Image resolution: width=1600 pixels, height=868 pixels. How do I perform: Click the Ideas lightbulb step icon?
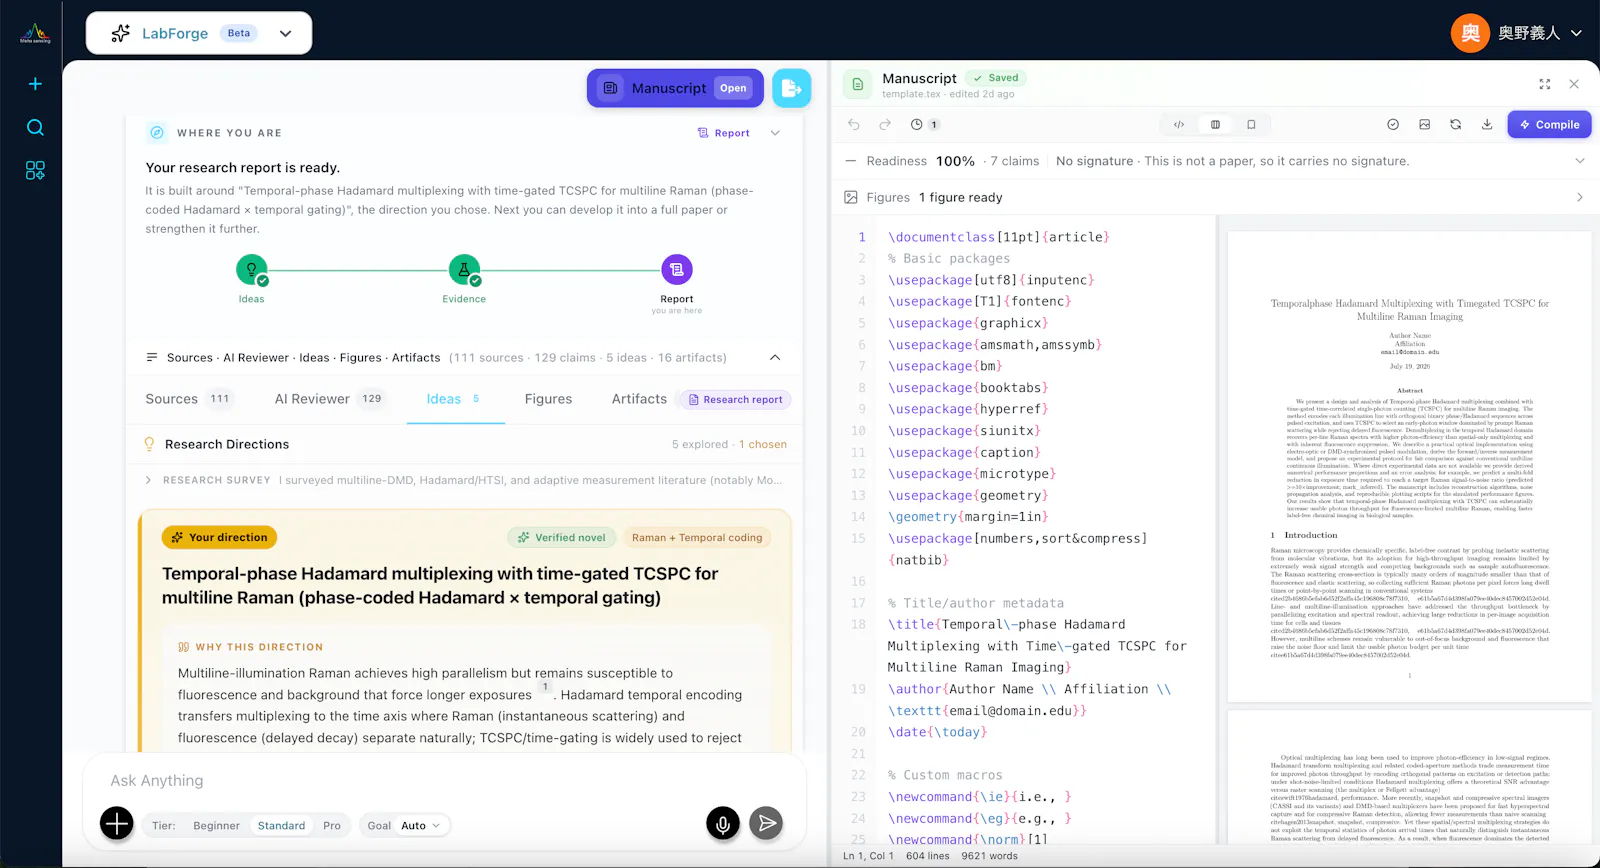(x=251, y=270)
